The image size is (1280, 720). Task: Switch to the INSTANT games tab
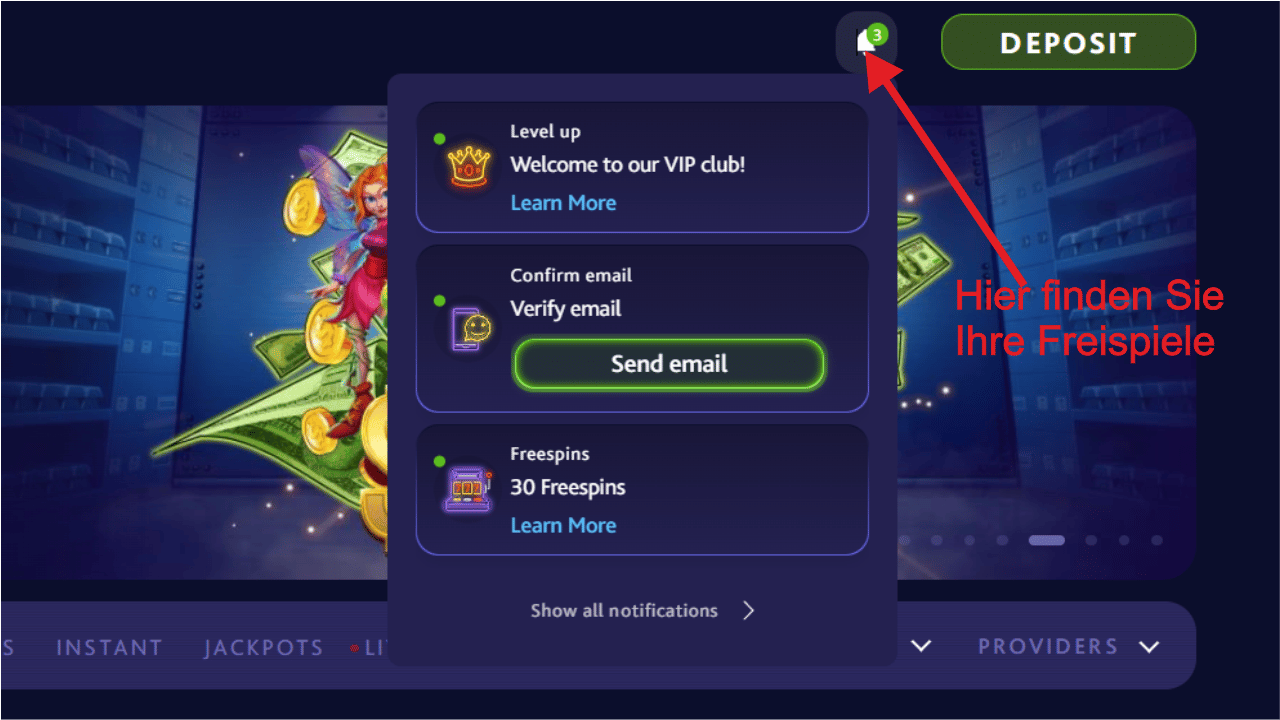(x=109, y=648)
